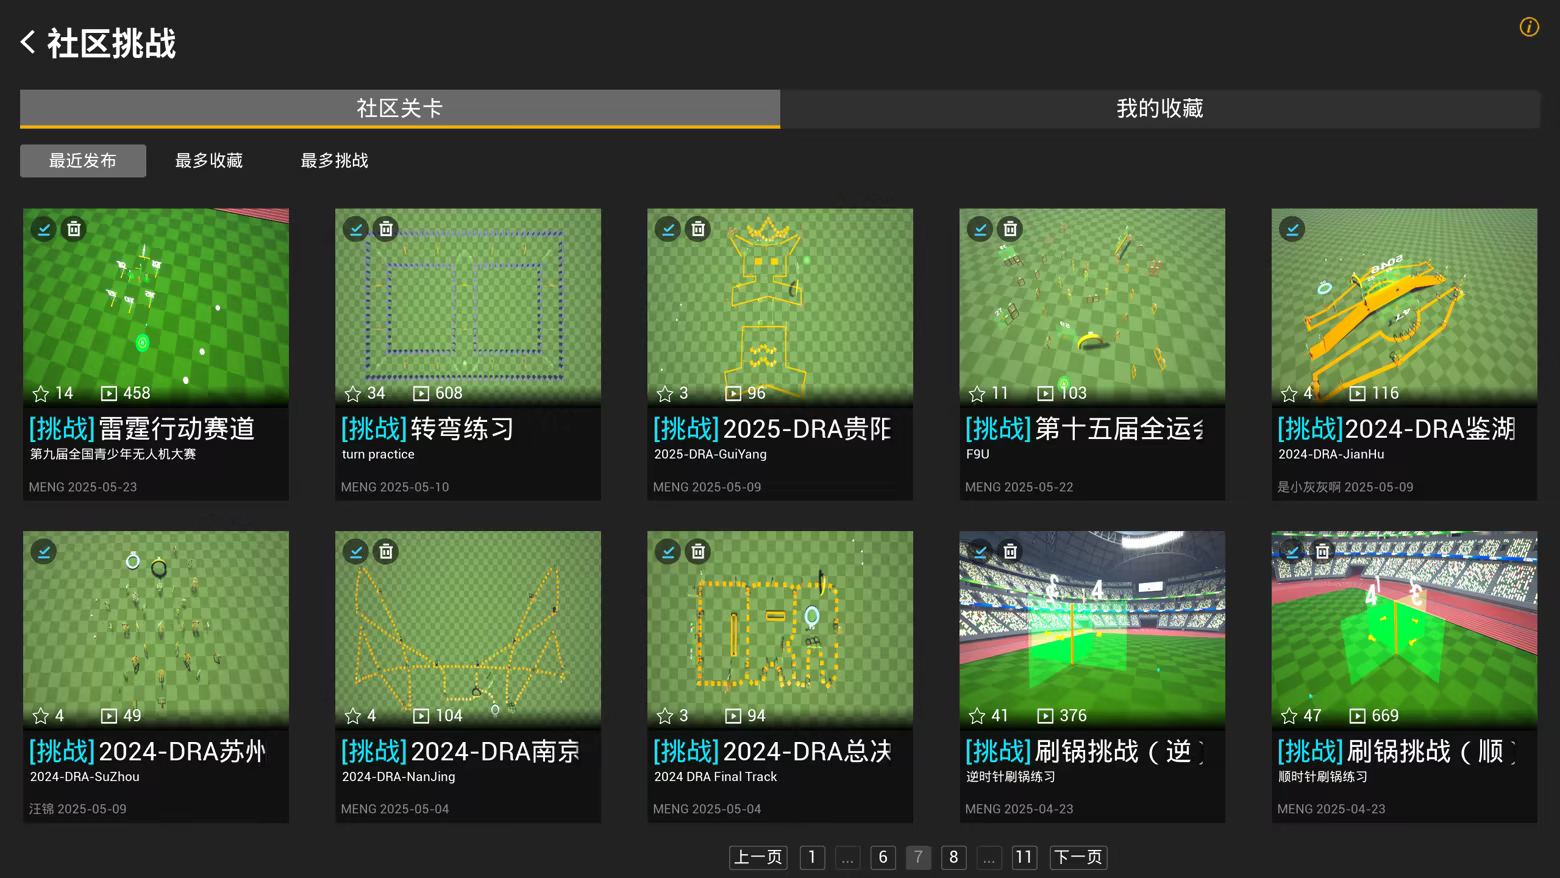Click play count icon on 2024-DRA总决 card
This screenshot has height=878, width=1560.
[733, 715]
